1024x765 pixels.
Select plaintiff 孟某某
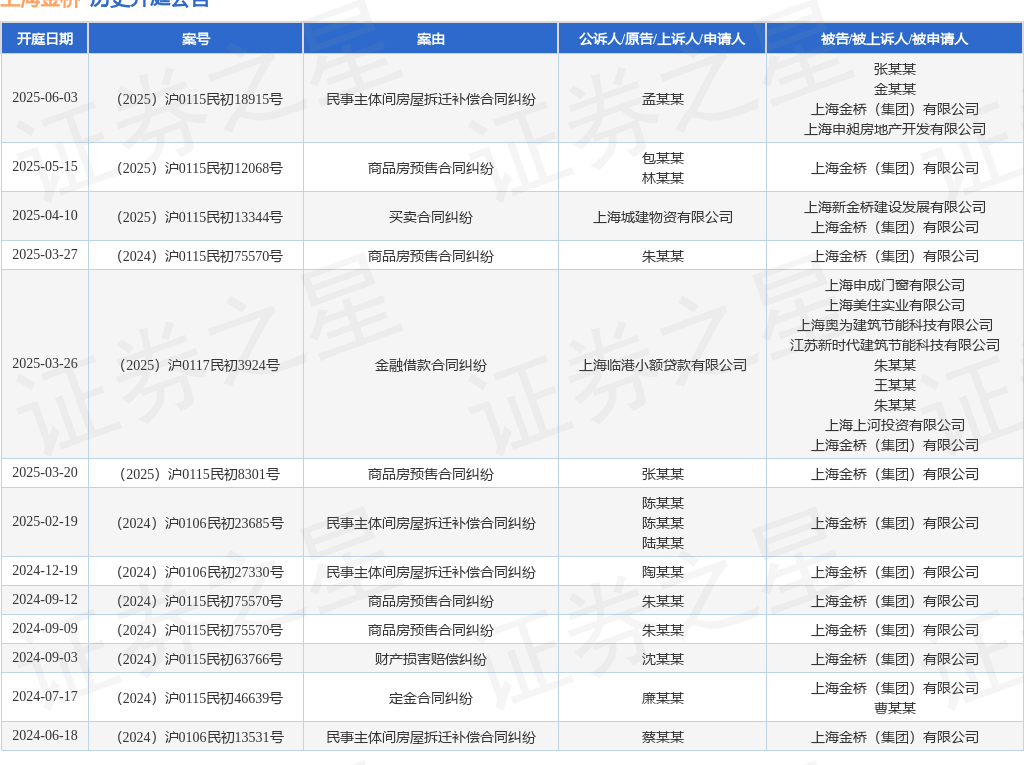[x=662, y=99]
